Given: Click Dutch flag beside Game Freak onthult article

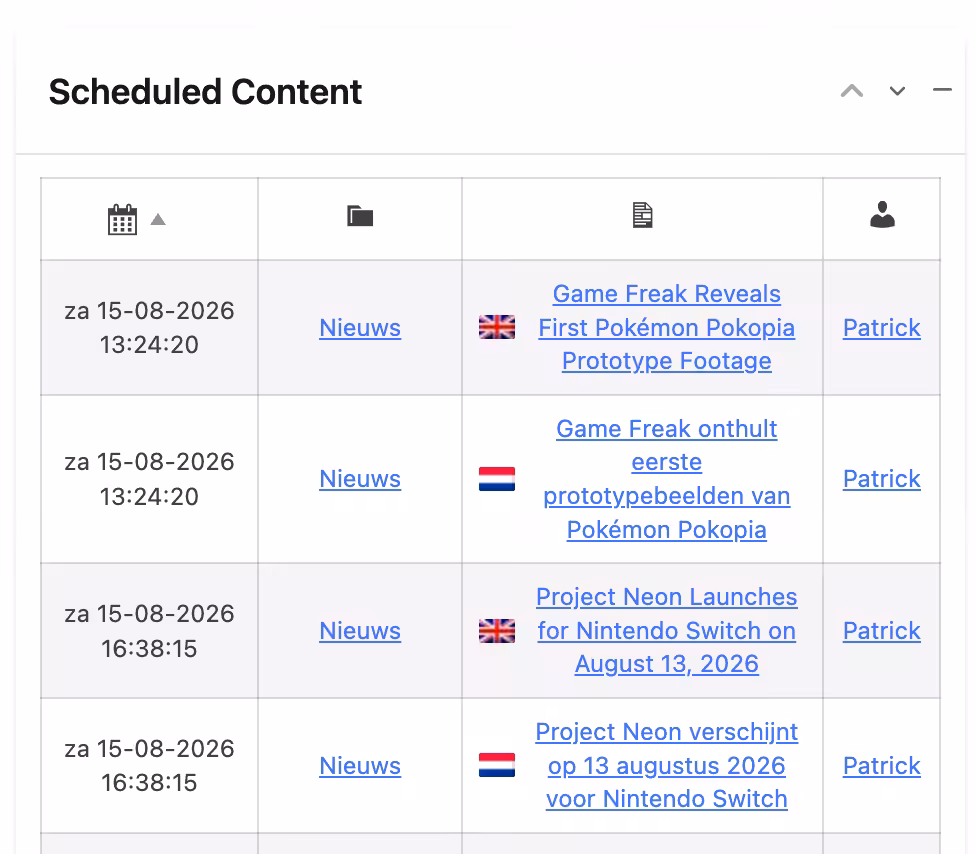Looking at the screenshot, I should [x=497, y=479].
